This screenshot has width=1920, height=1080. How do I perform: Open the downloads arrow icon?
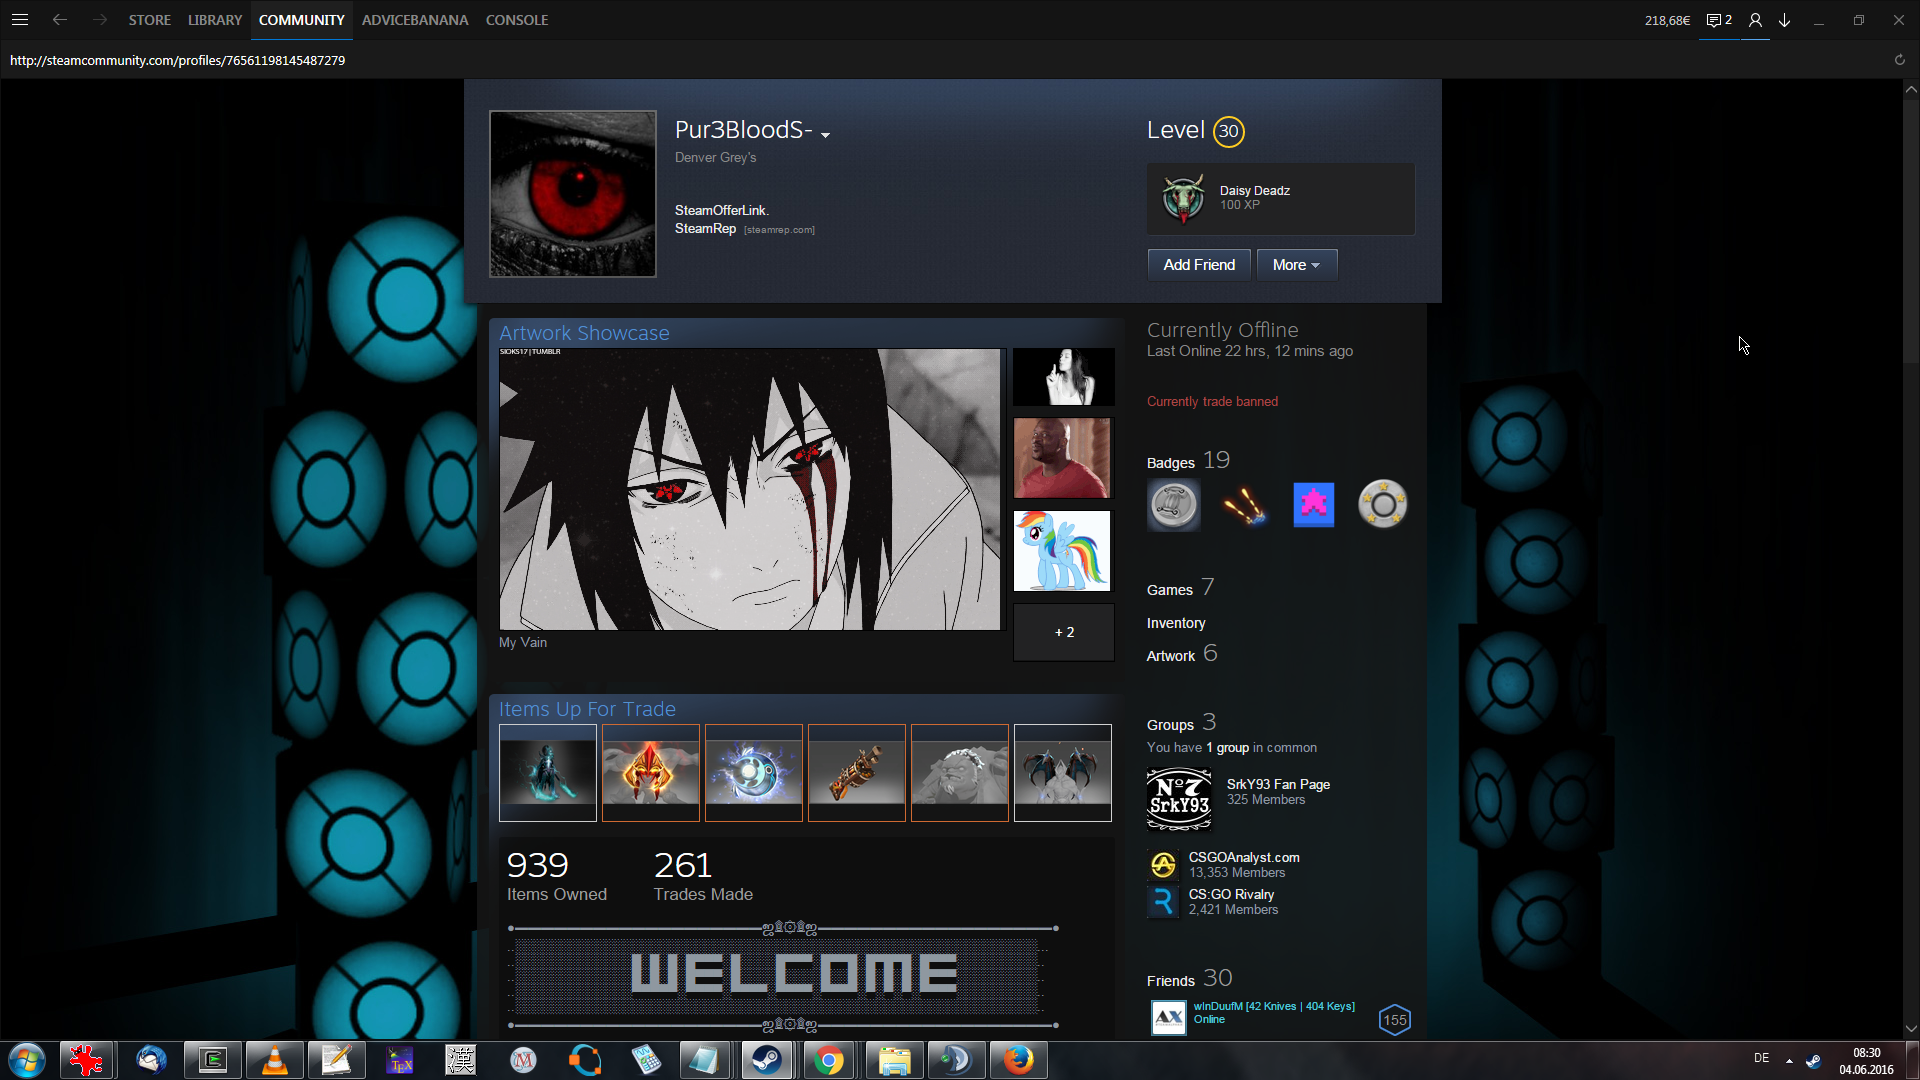pyautogui.click(x=1784, y=20)
